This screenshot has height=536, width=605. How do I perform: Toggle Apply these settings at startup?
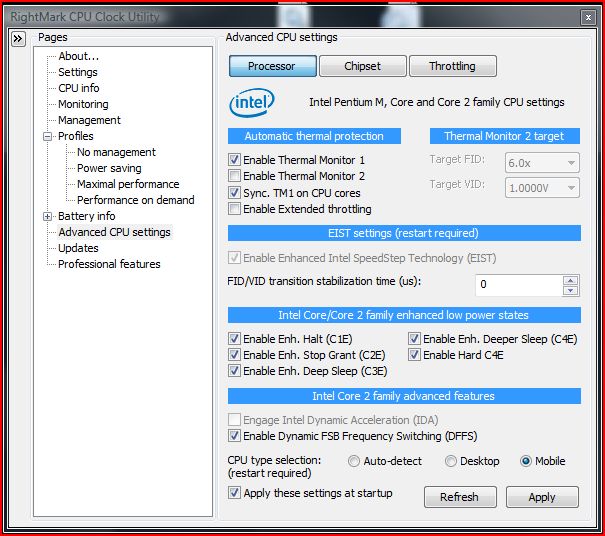[234, 493]
